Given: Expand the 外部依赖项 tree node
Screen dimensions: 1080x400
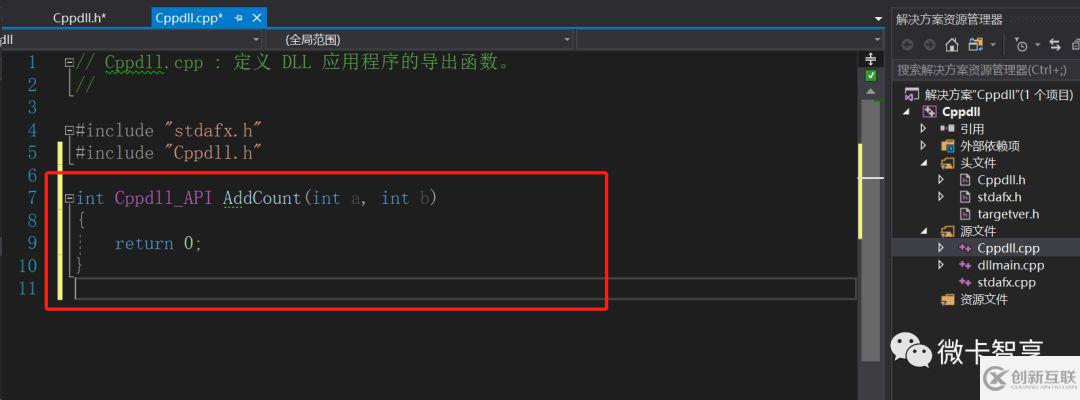Looking at the screenshot, I should [924, 145].
